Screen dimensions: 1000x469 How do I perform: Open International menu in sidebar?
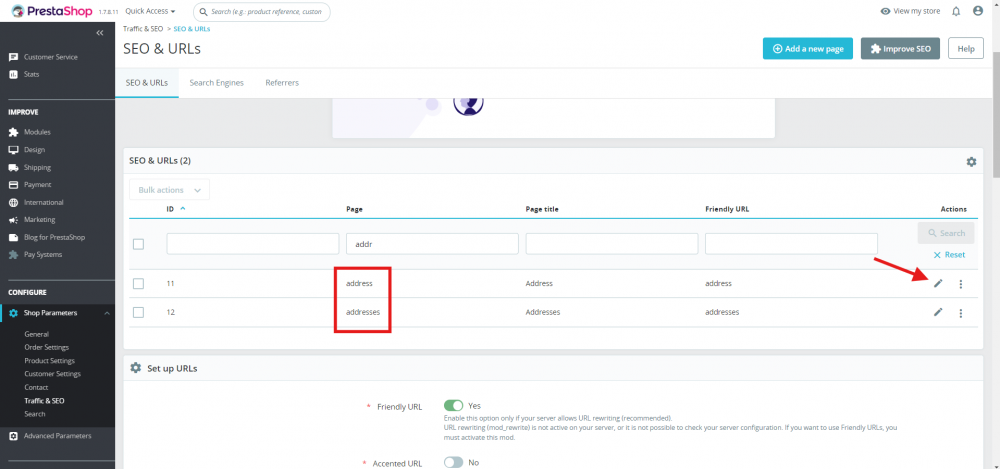43,202
